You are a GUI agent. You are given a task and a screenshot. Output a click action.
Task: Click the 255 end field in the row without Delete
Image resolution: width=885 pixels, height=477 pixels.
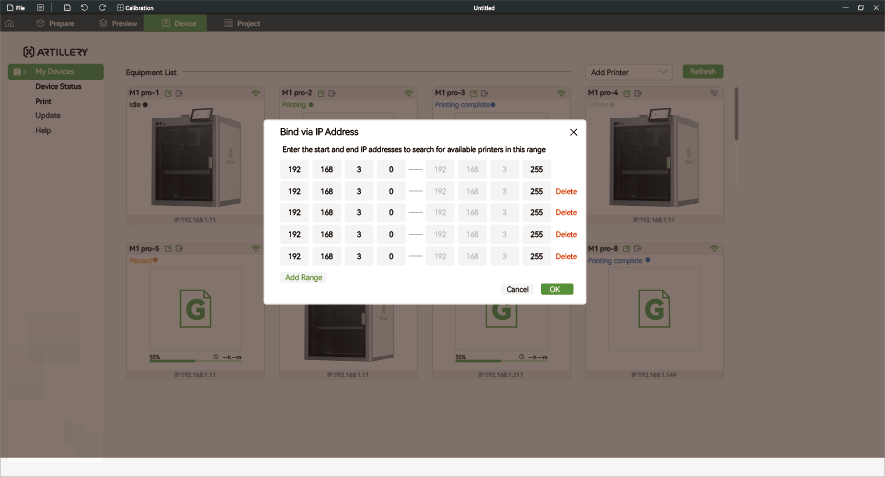coord(537,169)
